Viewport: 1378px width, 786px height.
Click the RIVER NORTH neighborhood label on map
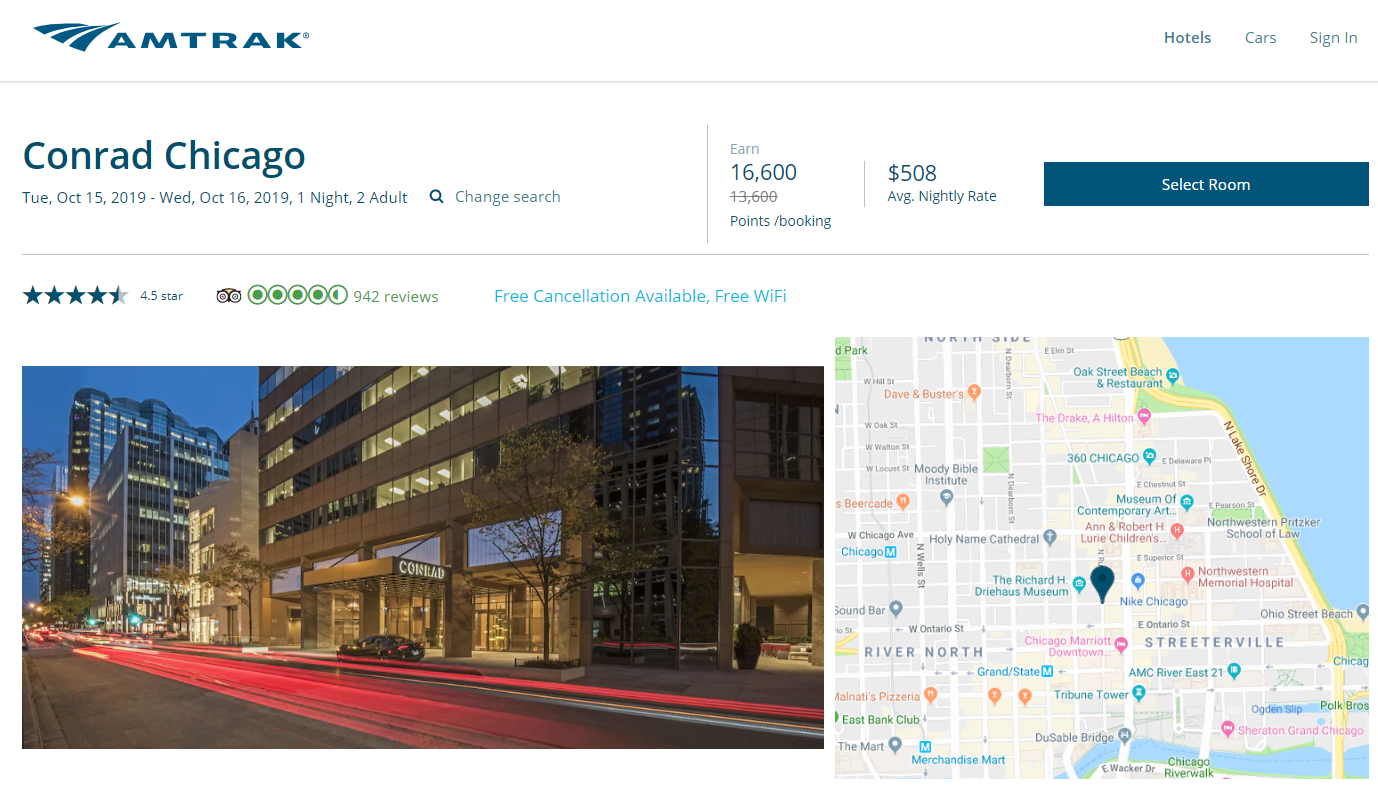click(923, 652)
